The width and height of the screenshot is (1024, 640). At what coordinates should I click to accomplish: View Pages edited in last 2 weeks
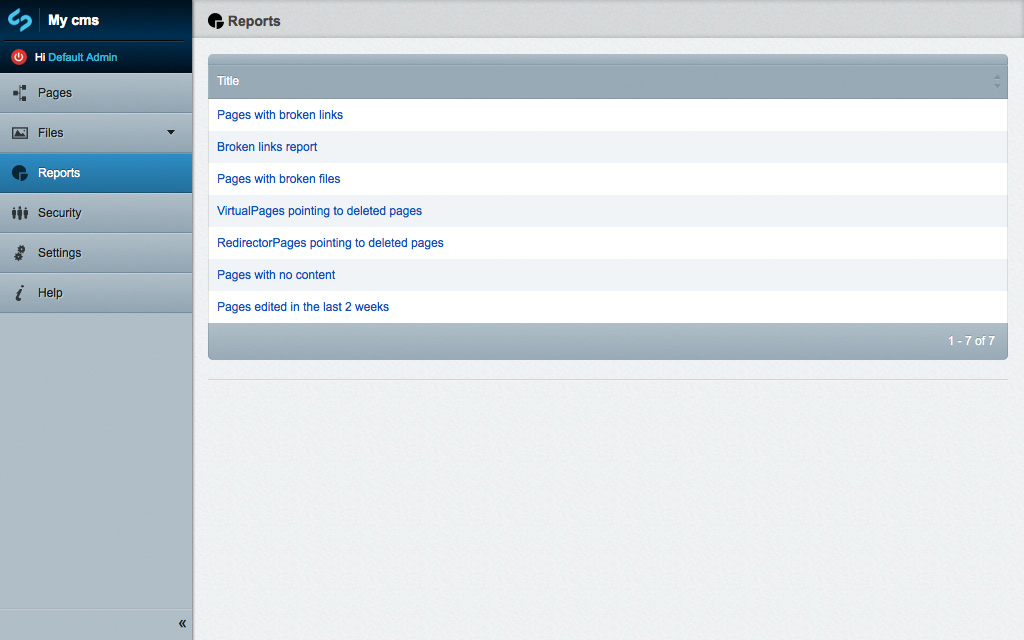coord(303,307)
